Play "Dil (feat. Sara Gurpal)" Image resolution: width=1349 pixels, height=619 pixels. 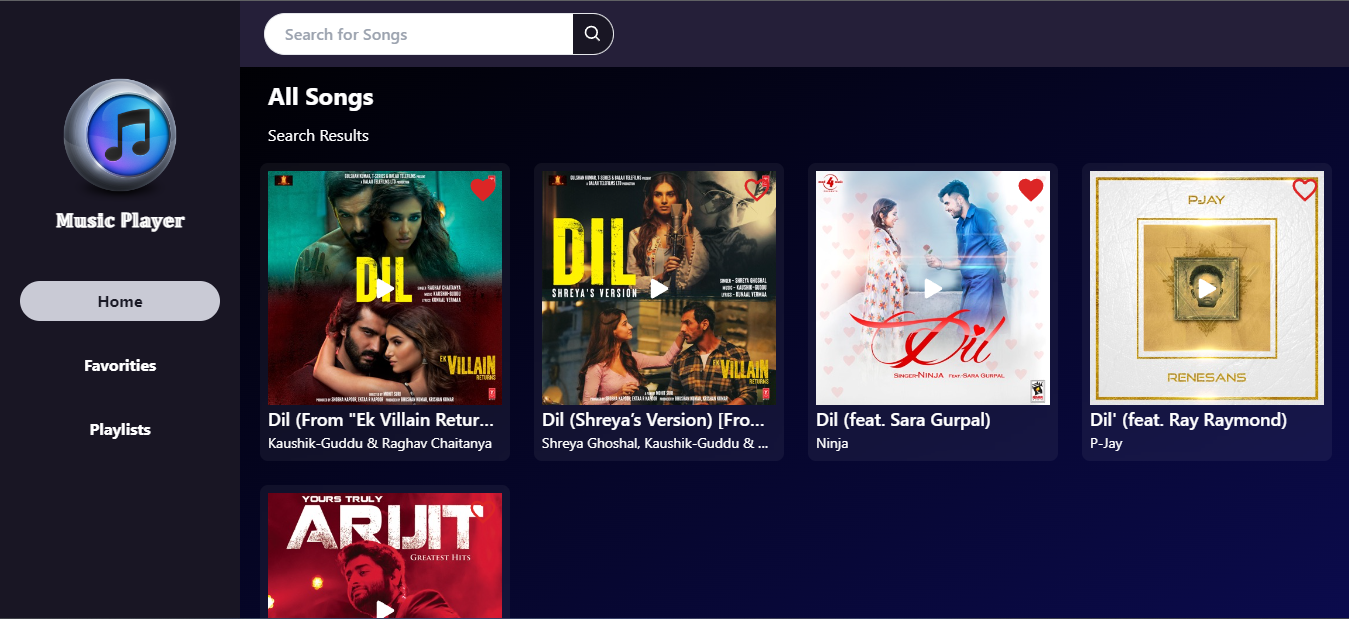pyautogui.click(x=932, y=288)
